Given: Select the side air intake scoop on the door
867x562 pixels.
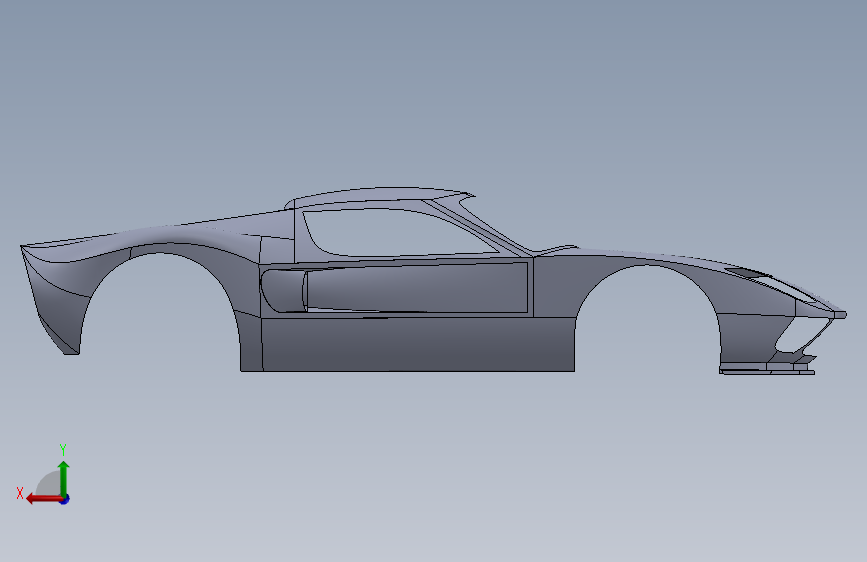Looking at the screenshot, I should point(284,290).
